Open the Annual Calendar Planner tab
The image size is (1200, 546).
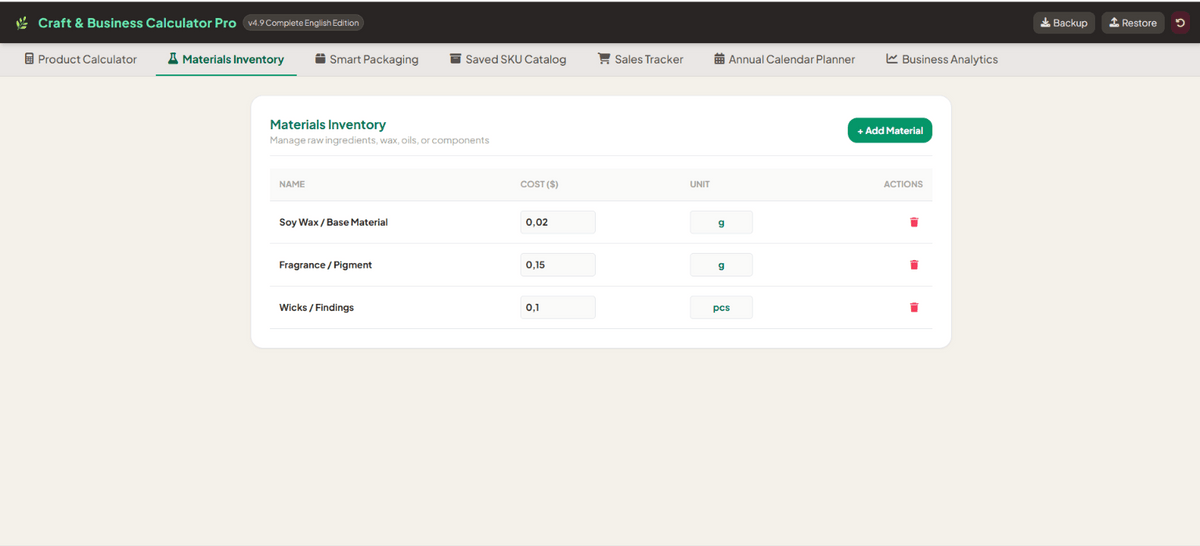[785, 59]
